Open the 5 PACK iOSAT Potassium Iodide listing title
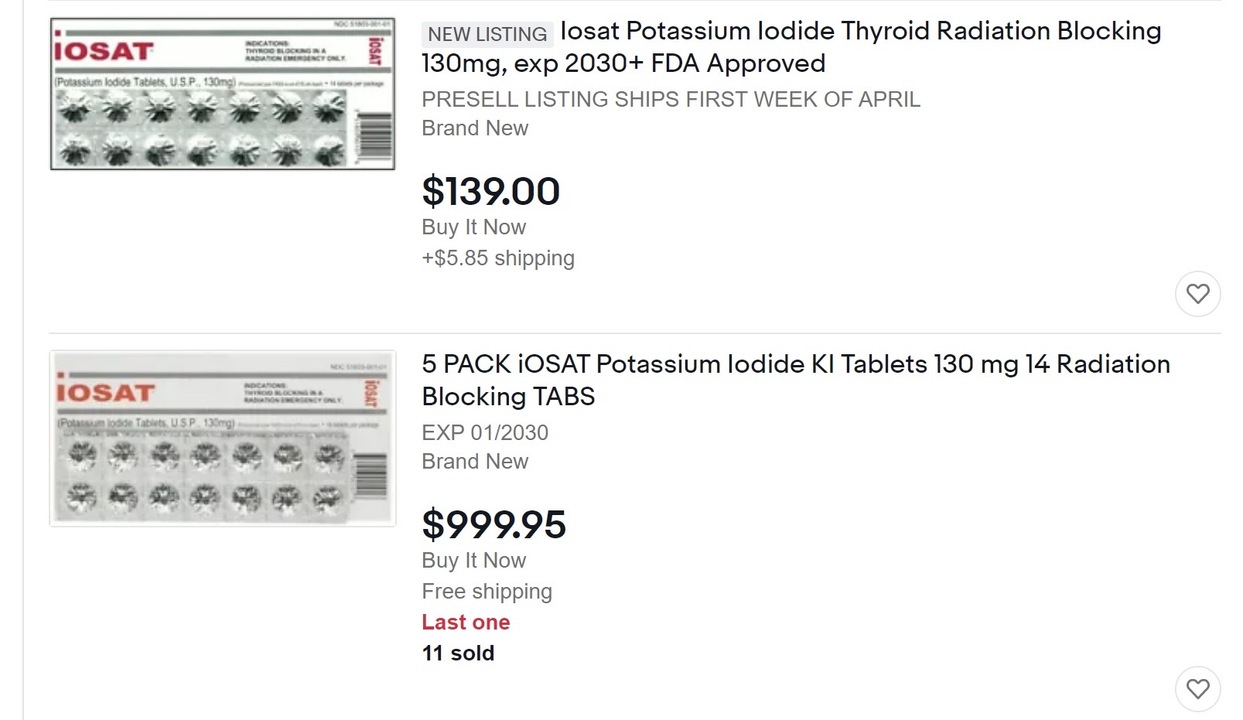This screenshot has width=1243, height=720. [x=796, y=380]
